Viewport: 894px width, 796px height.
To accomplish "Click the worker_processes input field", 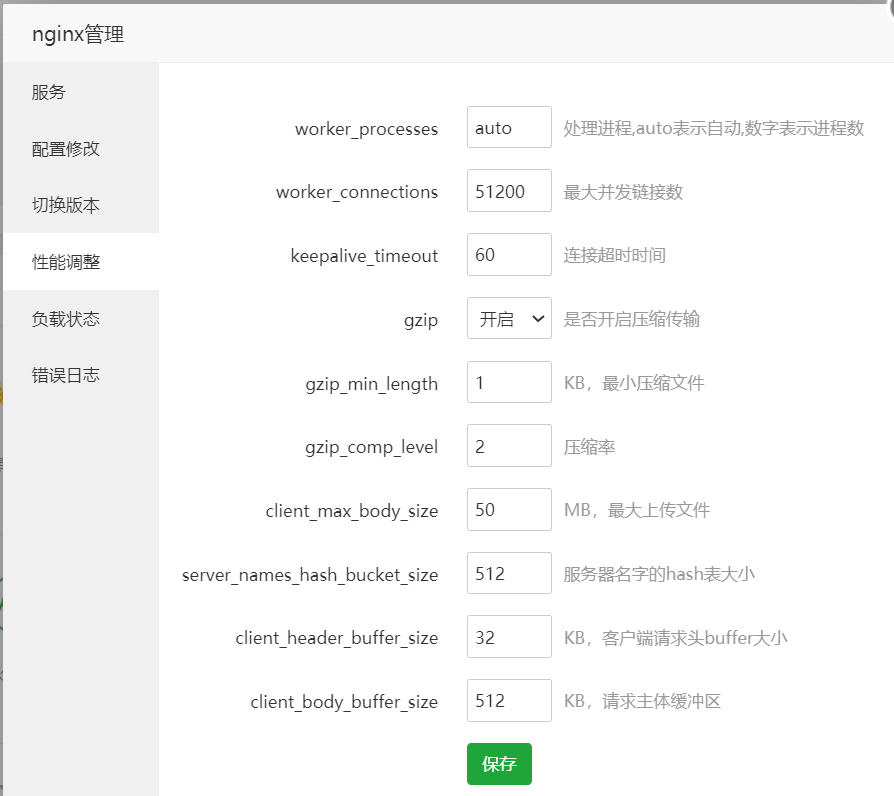I will 509,127.
